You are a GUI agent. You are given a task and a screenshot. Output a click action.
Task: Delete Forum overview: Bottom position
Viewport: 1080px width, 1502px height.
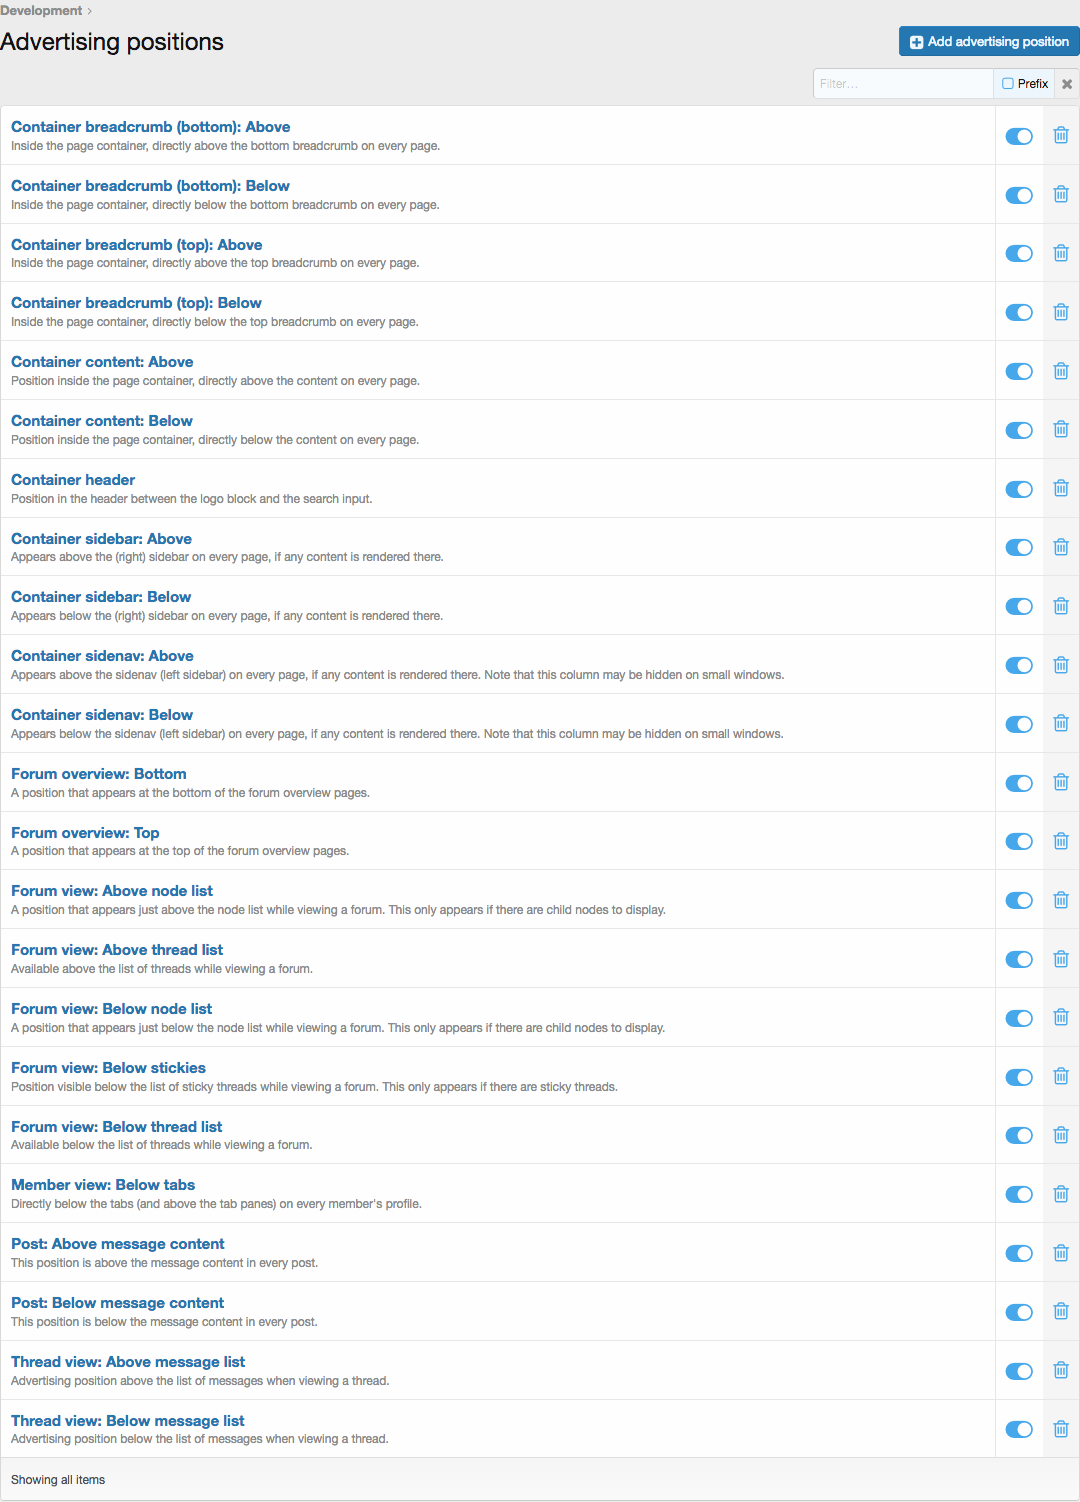pos(1061,782)
